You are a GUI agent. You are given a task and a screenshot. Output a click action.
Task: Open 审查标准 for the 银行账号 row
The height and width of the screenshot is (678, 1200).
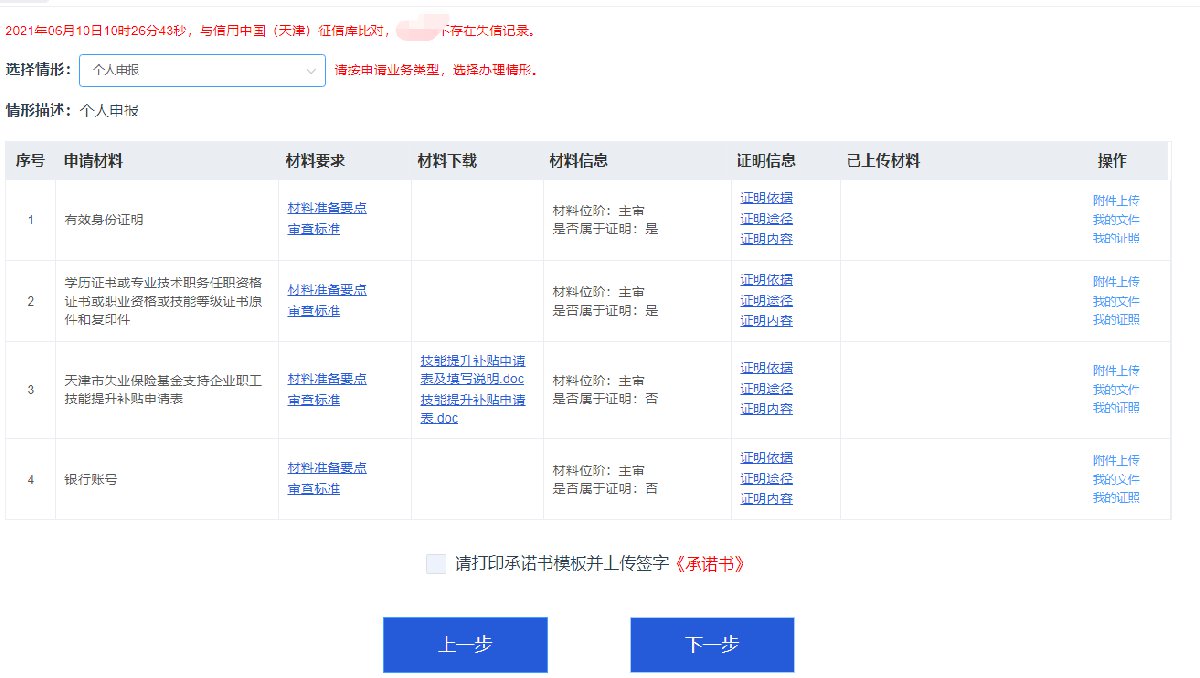tap(314, 489)
